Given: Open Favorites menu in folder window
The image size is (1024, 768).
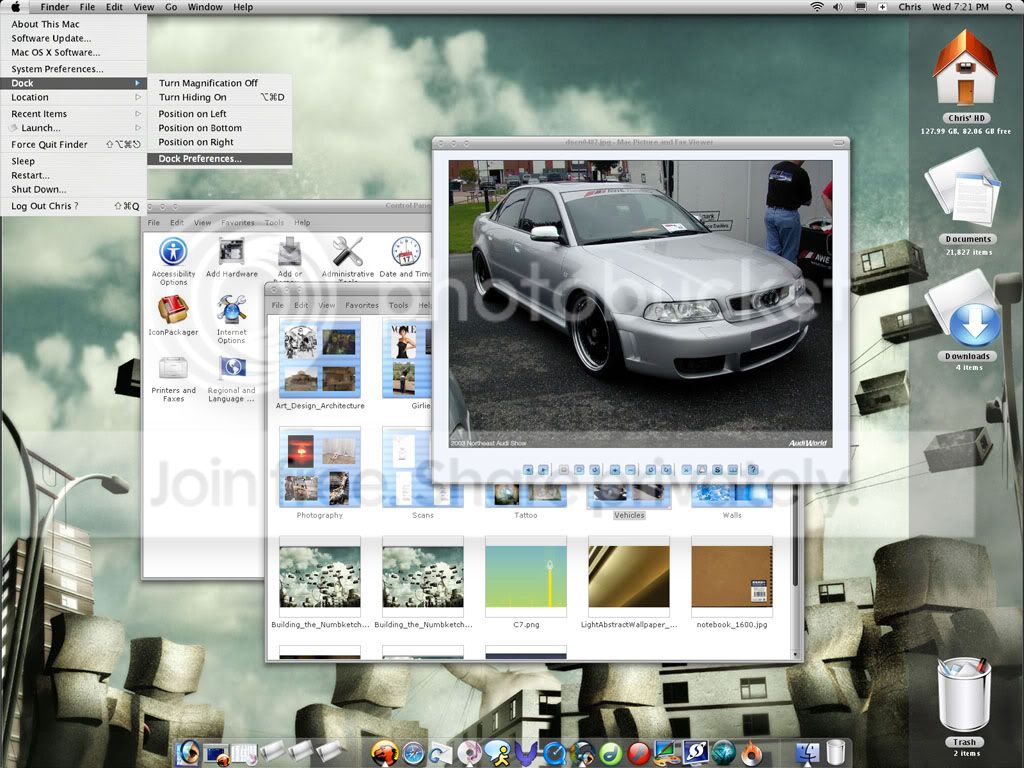Looking at the screenshot, I should pos(362,305).
